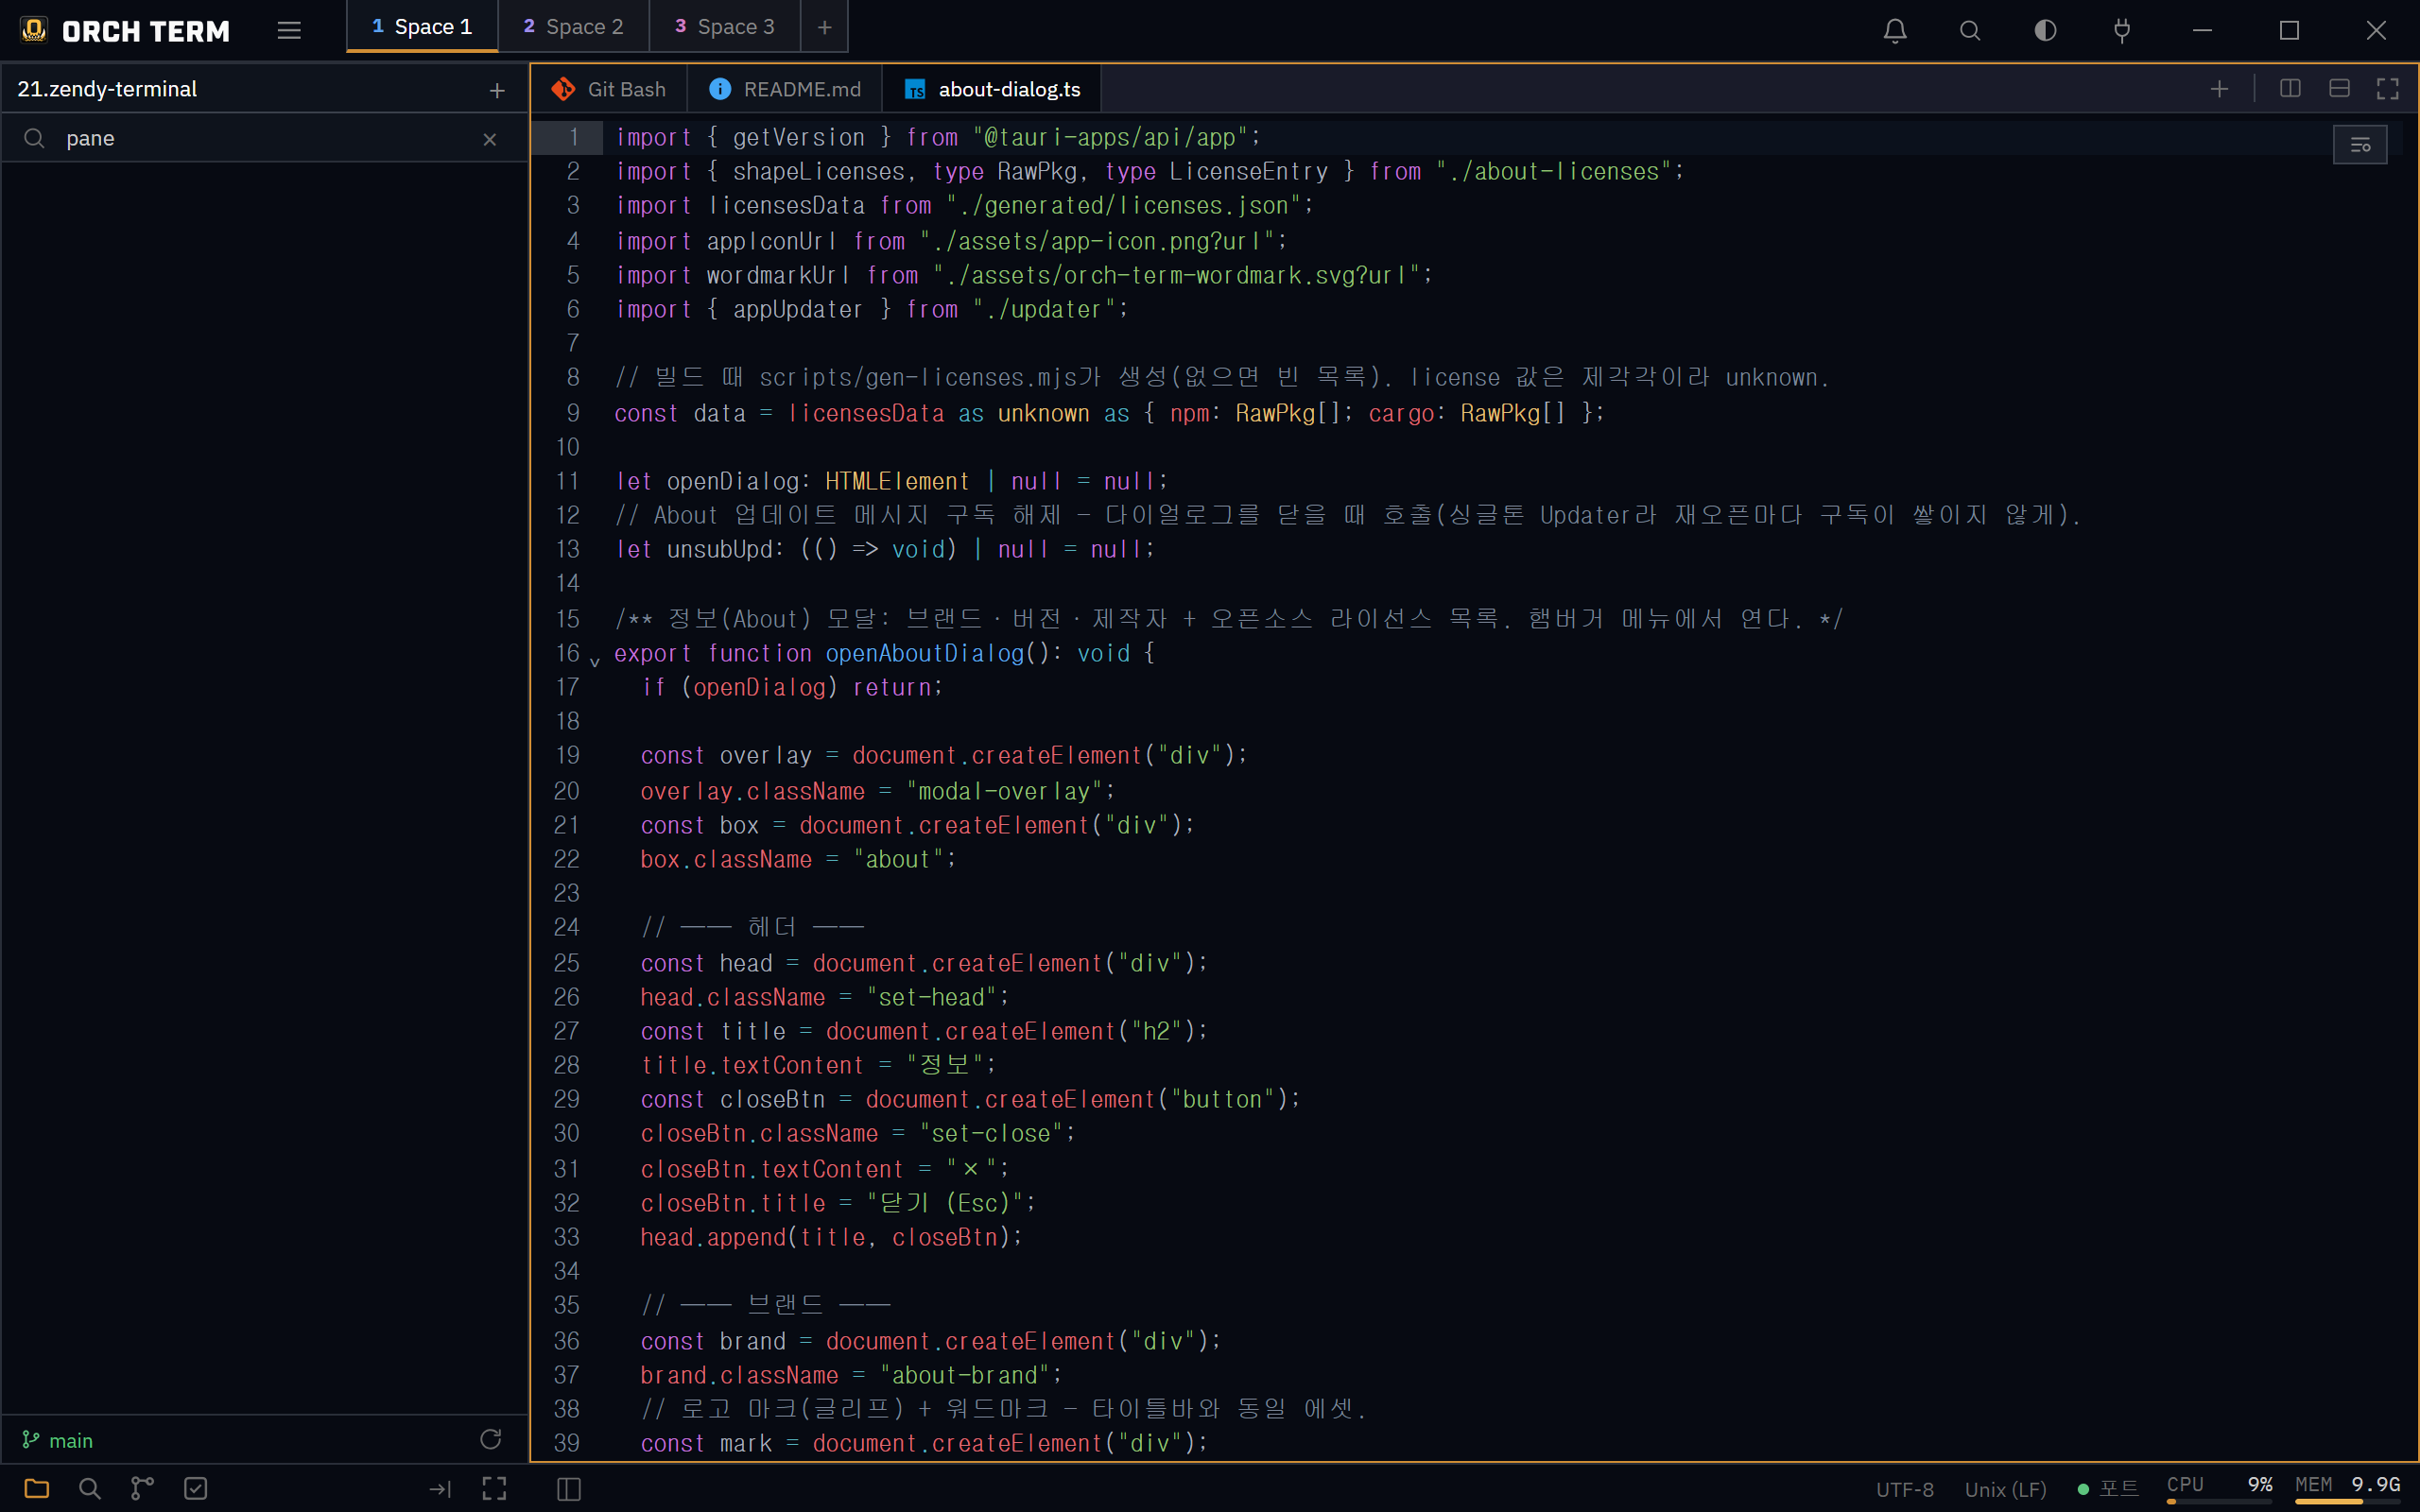Clear the 'pane' search text
2420x1512 pixels.
pyautogui.click(x=490, y=139)
